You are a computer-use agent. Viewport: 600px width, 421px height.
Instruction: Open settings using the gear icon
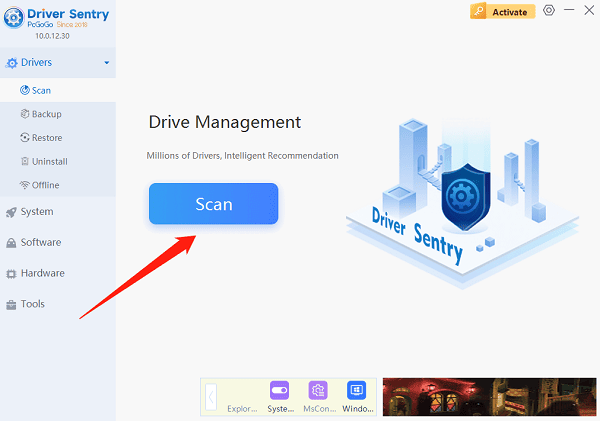[x=548, y=11]
